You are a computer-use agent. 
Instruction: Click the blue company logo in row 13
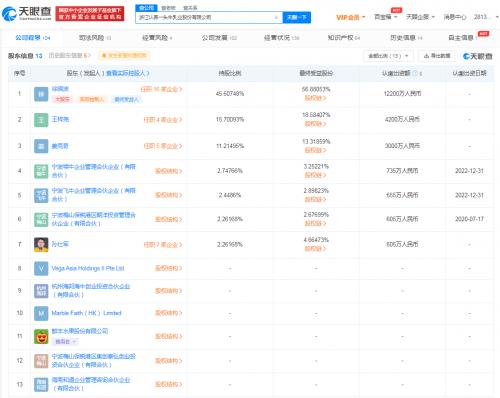(41, 384)
